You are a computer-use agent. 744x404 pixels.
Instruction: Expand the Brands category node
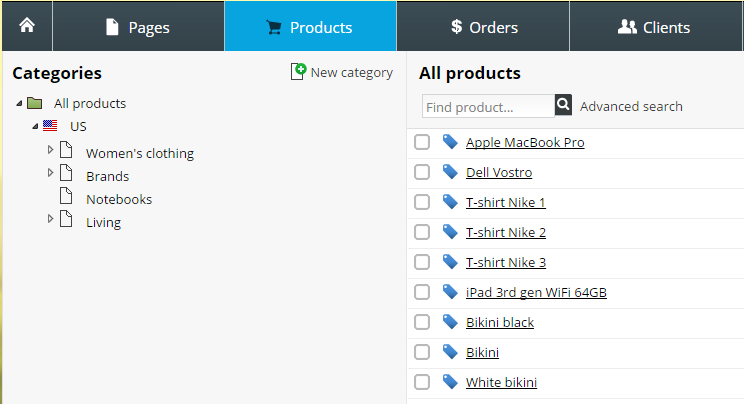[x=50, y=172]
